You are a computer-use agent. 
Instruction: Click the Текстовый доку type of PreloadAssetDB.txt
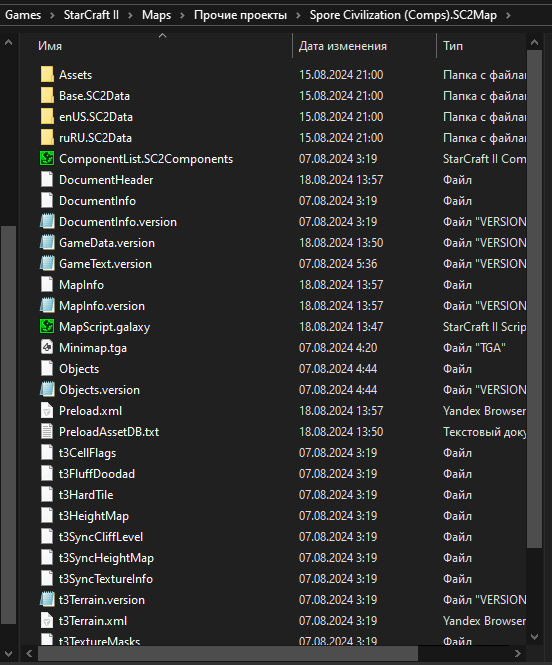click(485, 432)
